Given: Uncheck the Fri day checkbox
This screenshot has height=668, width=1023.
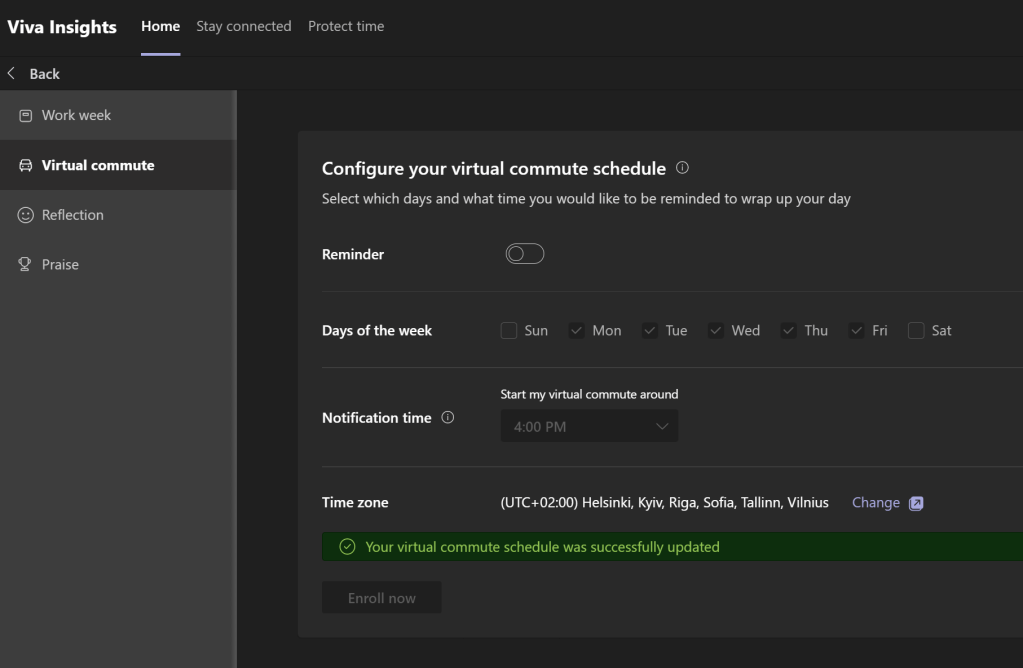Looking at the screenshot, I should pyautogui.click(x=856, y=331).
